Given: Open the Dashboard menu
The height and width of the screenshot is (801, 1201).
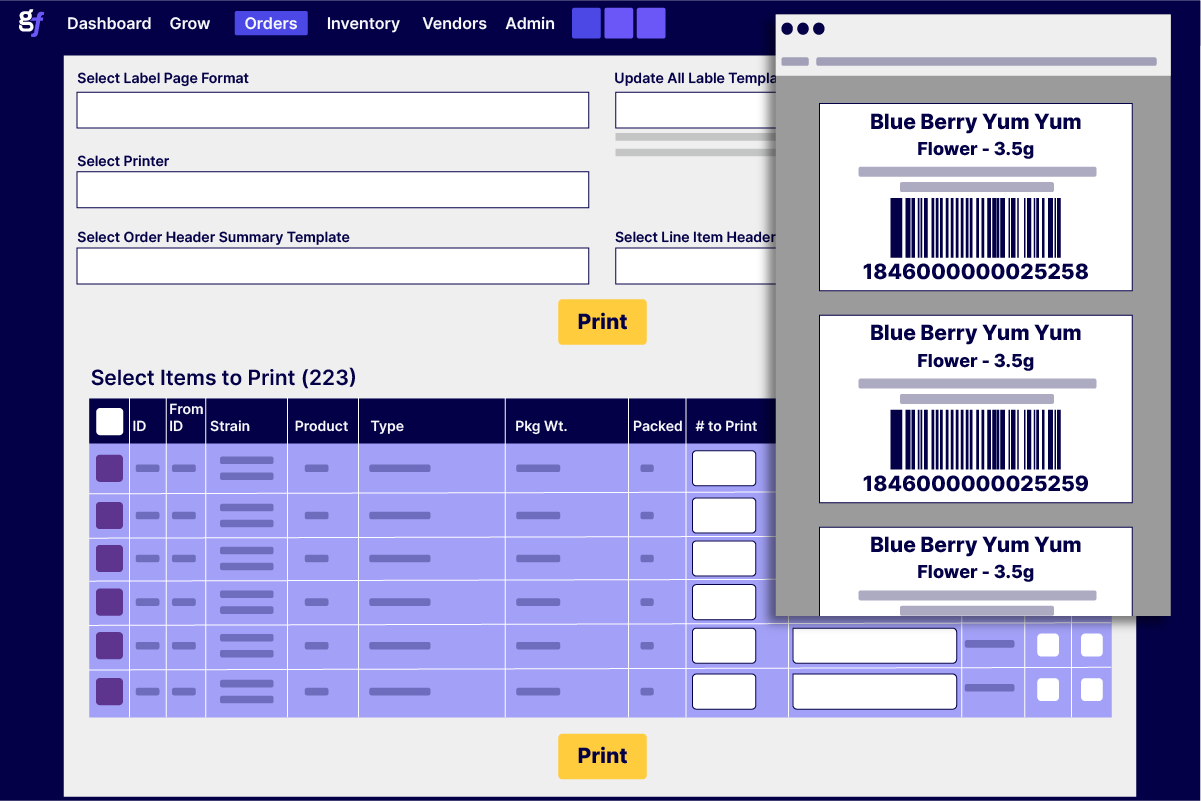Looking at the screenshot, I should coord(109,23).
